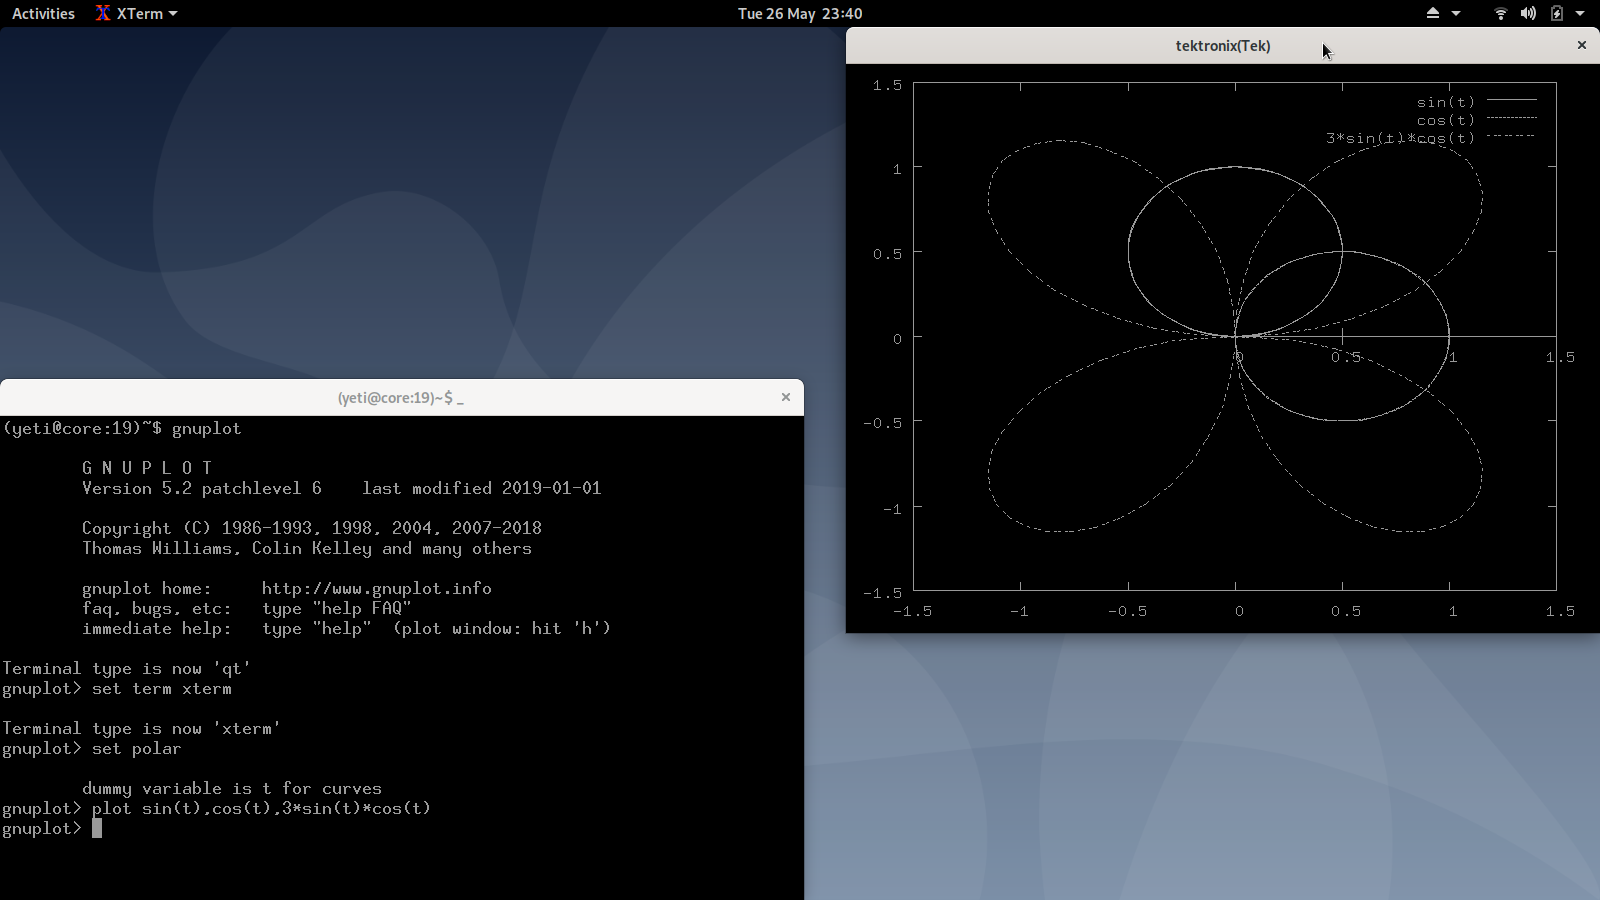Open the Activities overview

click(43, 13)
